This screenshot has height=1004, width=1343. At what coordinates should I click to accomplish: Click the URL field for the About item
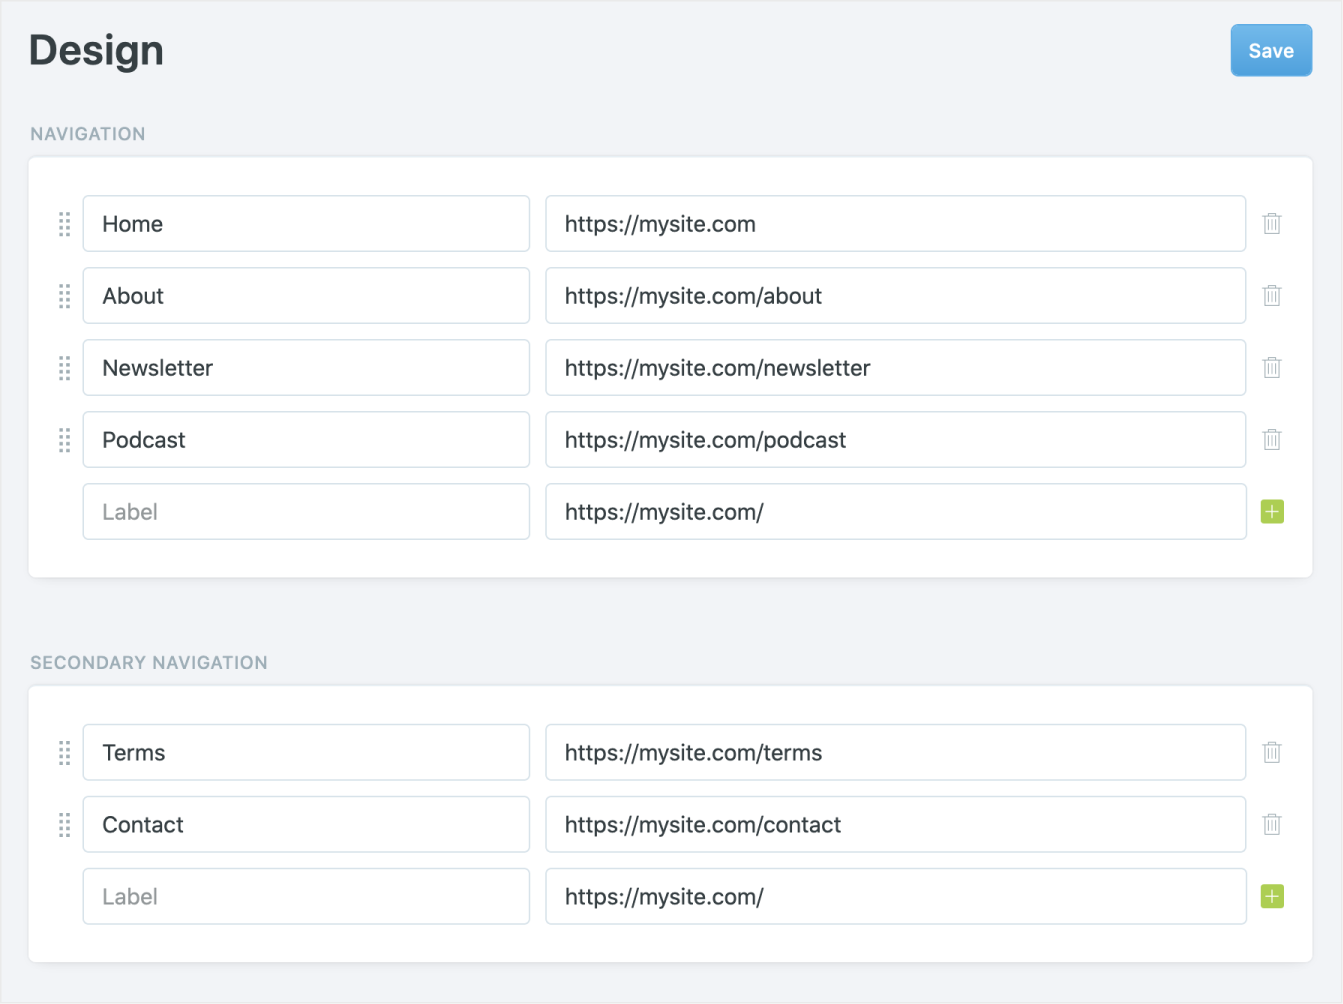pos(895,295)
